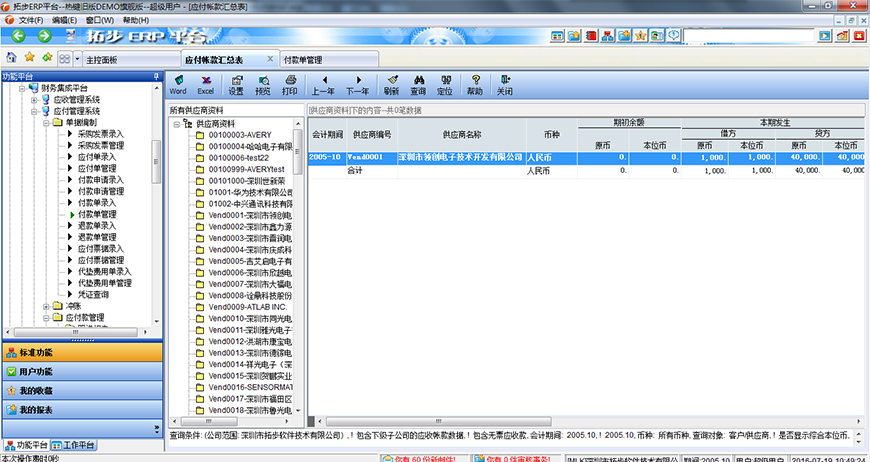The height and width of the screenshot is (462, 870).
Task: Export report using the Excel icon
Action: click(205, 84)
